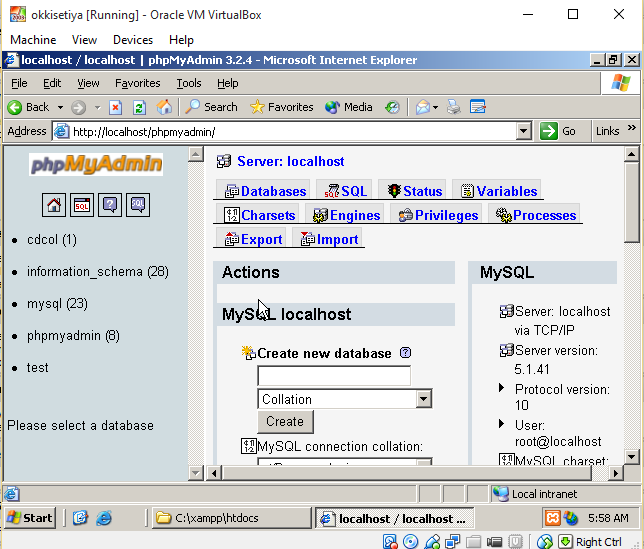Open the Back button history dropdown arrow

coord(60,108)
